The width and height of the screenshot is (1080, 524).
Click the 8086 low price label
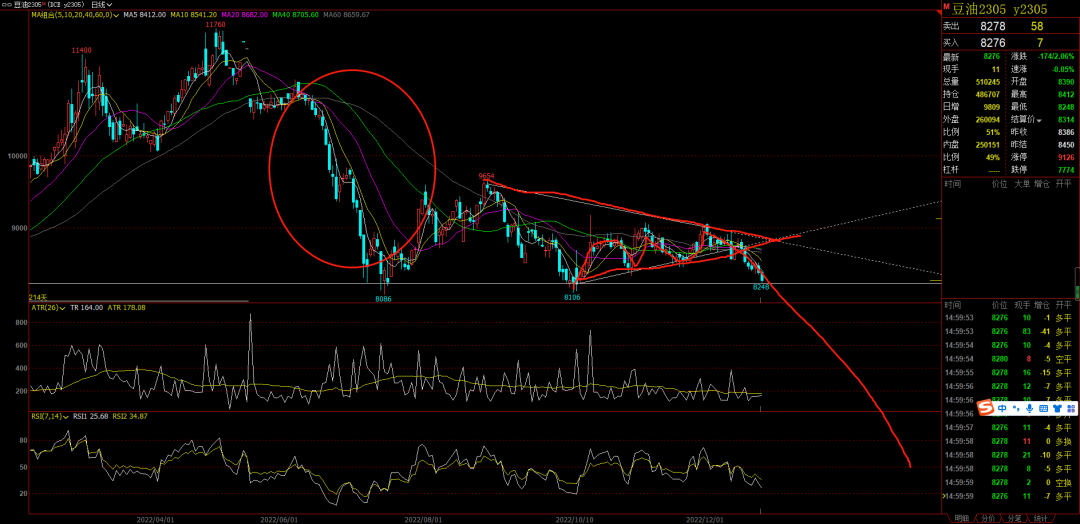[384, 299]
